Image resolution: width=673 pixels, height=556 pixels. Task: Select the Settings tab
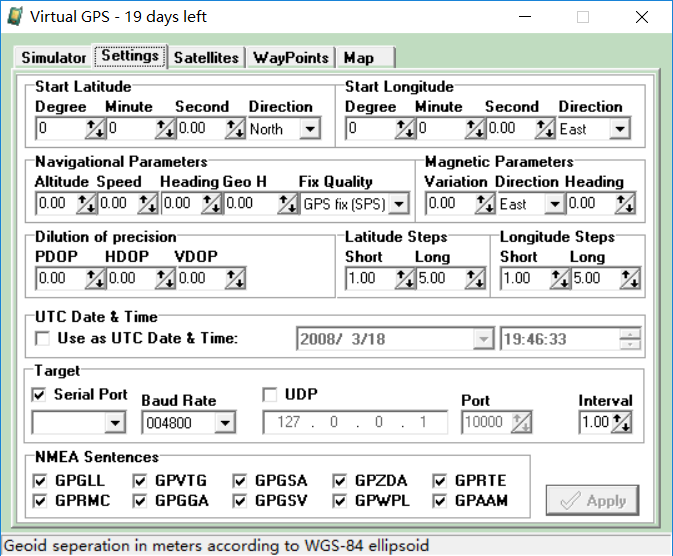(x=130, y=56)
